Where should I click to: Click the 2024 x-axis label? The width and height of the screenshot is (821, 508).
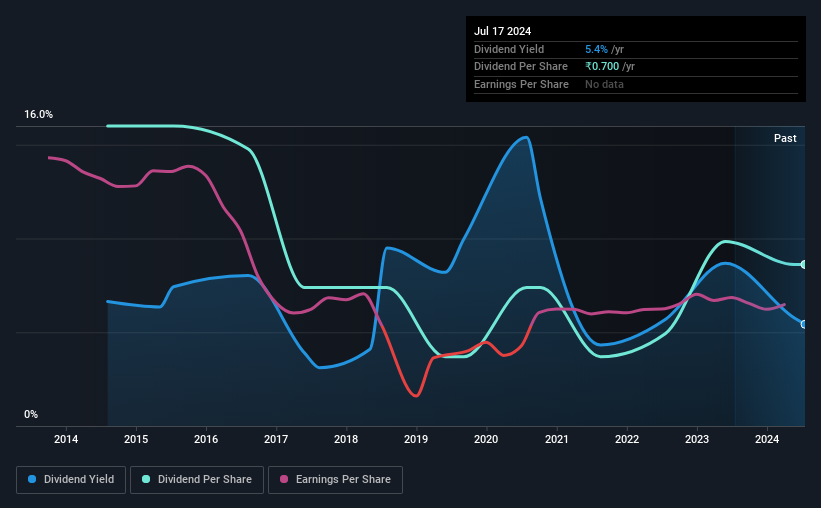pyautogui.click(x=767, y=439)
